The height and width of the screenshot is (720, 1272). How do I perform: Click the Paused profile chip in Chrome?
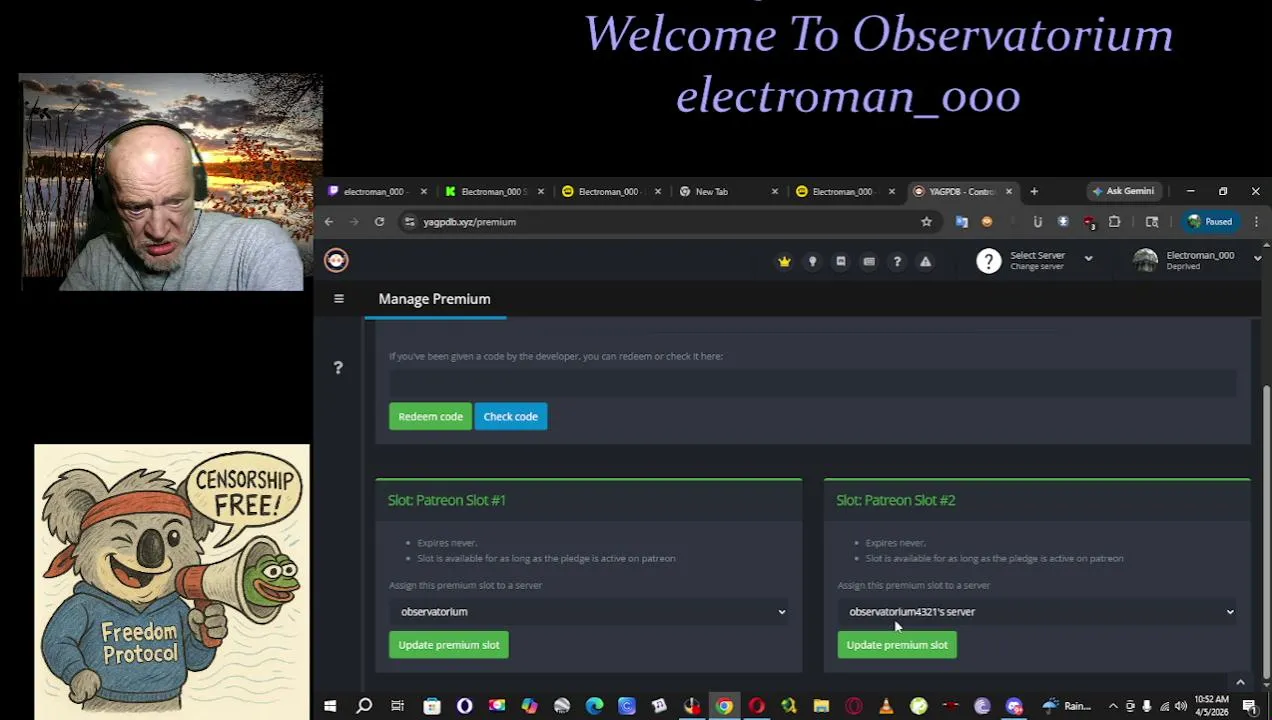(1210, 222)
